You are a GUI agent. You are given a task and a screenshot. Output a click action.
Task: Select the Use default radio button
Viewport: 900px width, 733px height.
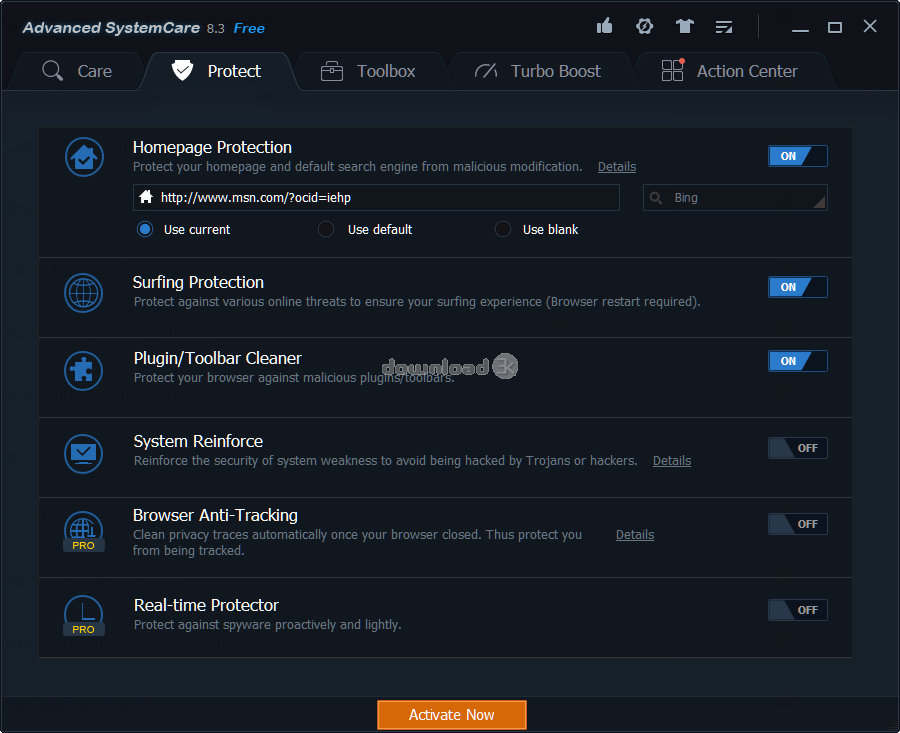point(326,230)
